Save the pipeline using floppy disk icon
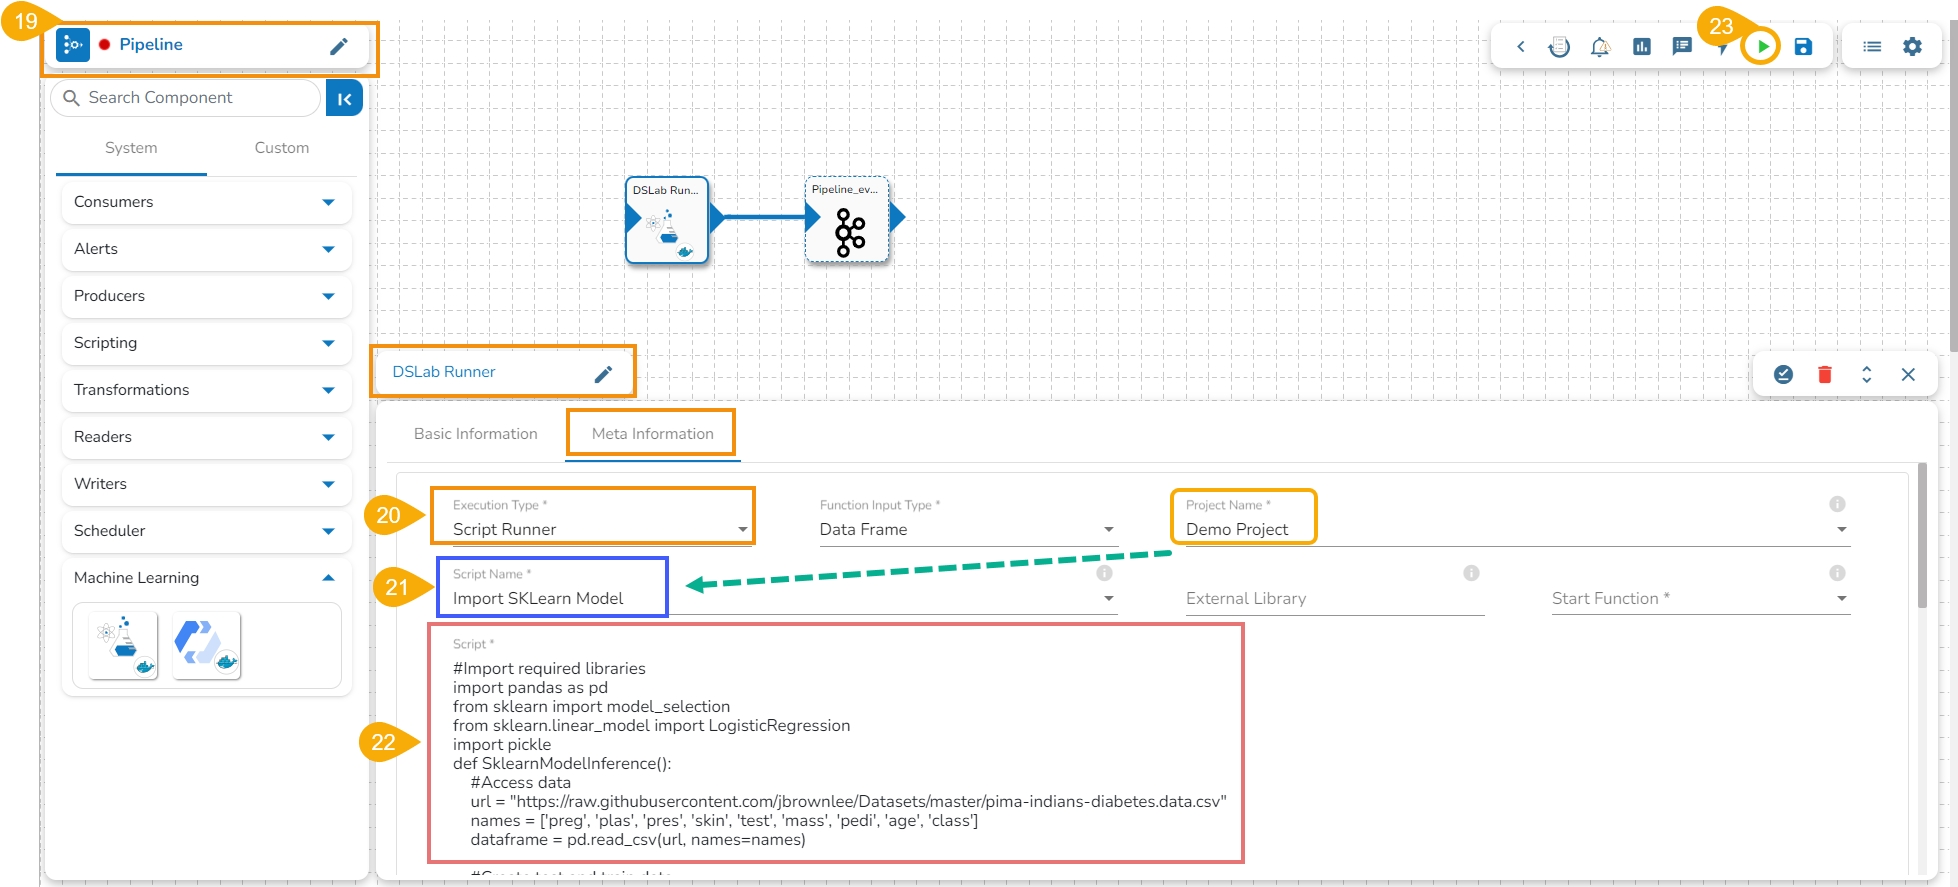1958x887 pixels. pos(1803,46)
